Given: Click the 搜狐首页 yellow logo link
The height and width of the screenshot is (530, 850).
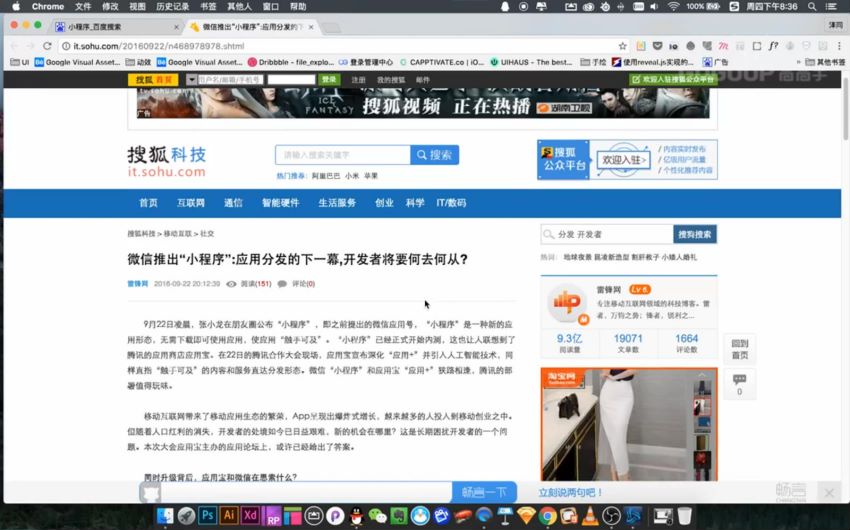Looking at the screenshot, I should (x=153, y=80).
